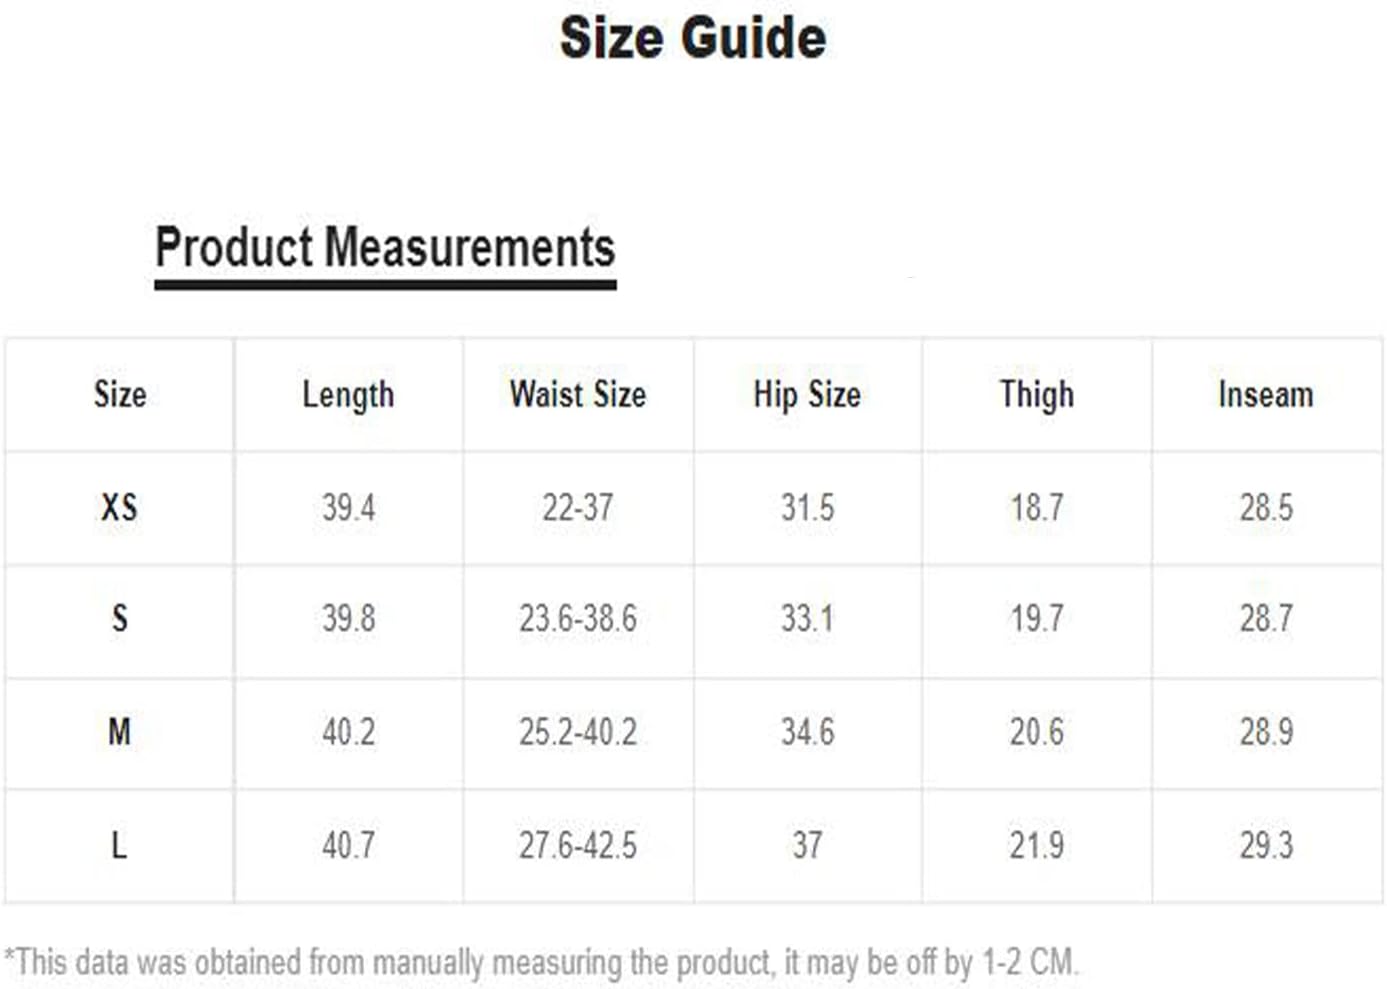
Task: Select the L size row label
Action: point(120,845)
